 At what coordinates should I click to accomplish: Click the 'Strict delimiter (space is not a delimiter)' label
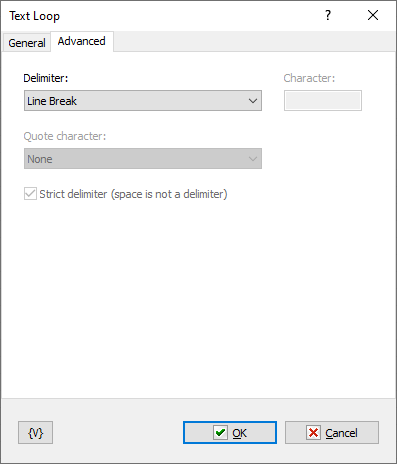pos(133,194)
